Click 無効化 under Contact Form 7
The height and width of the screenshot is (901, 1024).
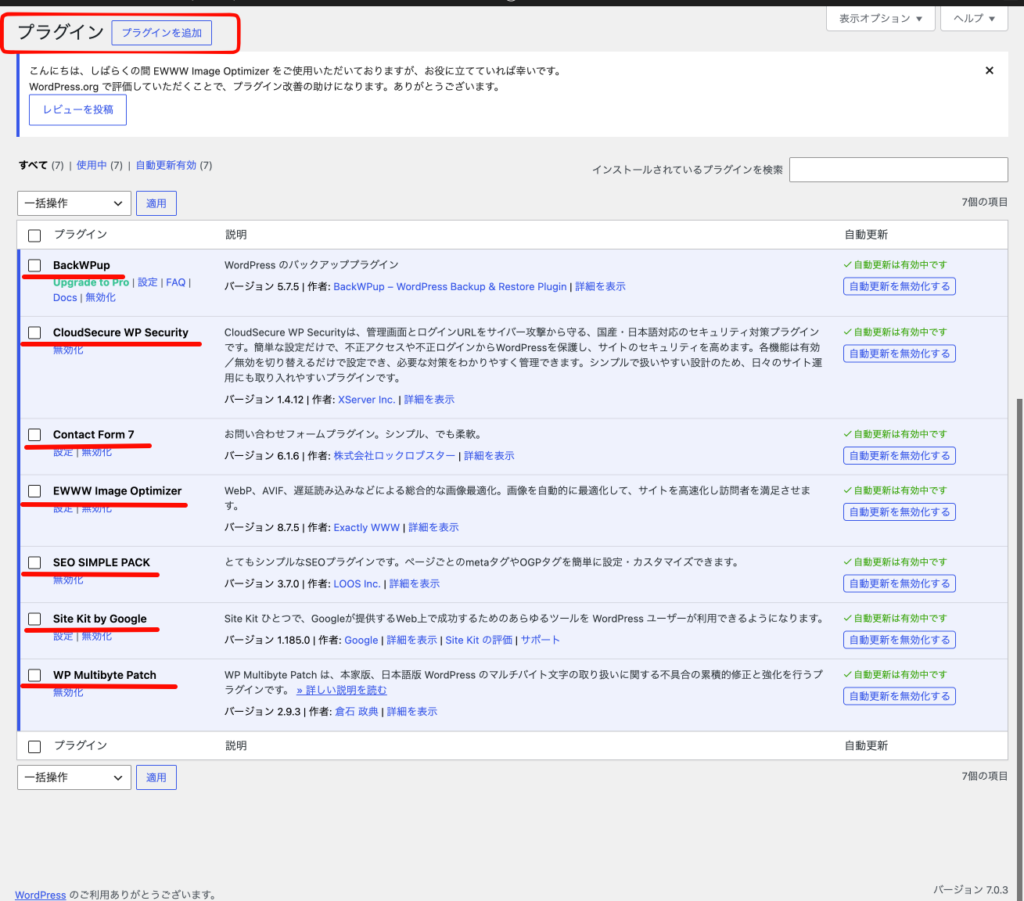(97, 452)
